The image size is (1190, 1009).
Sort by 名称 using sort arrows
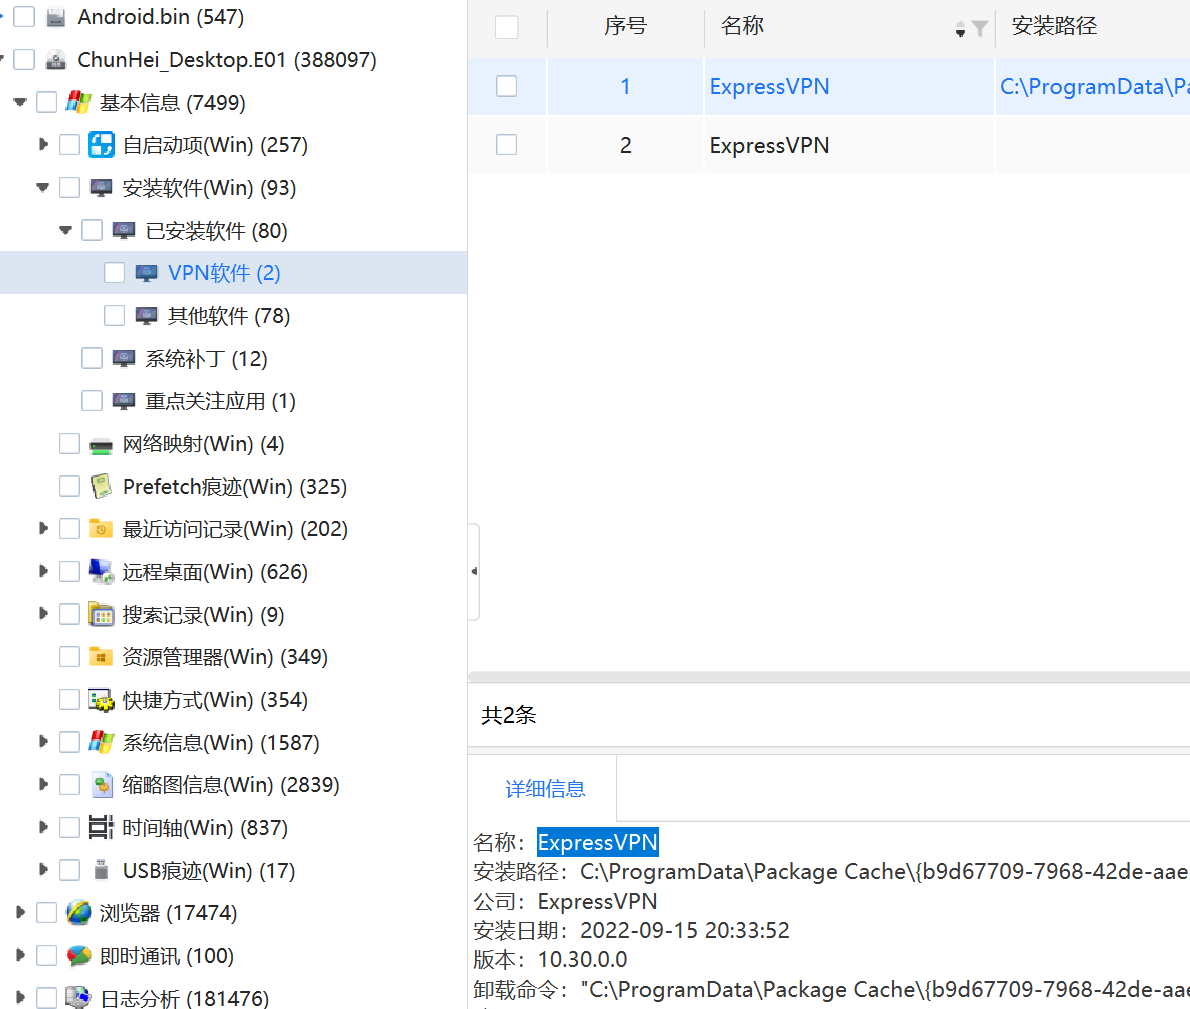[x=960, y=29]
